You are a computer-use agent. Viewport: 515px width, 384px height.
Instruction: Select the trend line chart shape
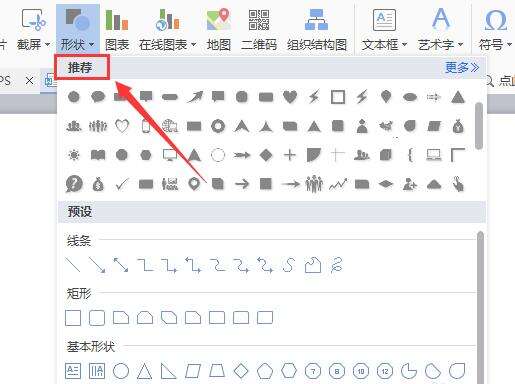(338, 184)
